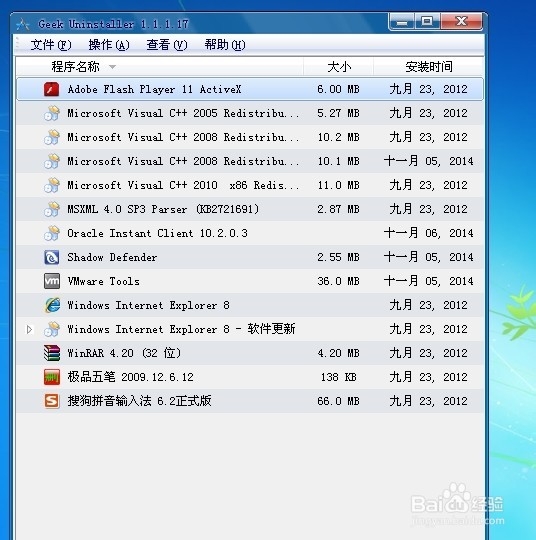
Task: Minimize the Geek Uninstaller window
Action: click(402, 22)
